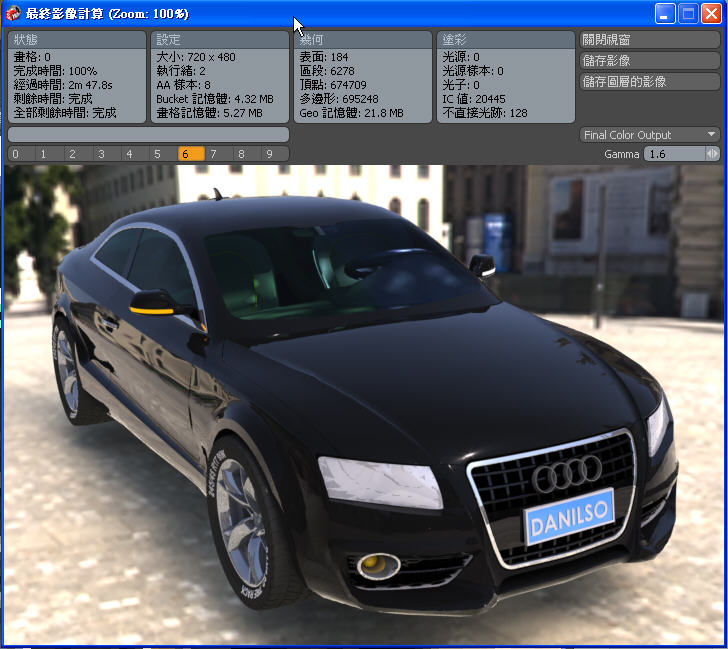Select render slot 8

[247, 154]
